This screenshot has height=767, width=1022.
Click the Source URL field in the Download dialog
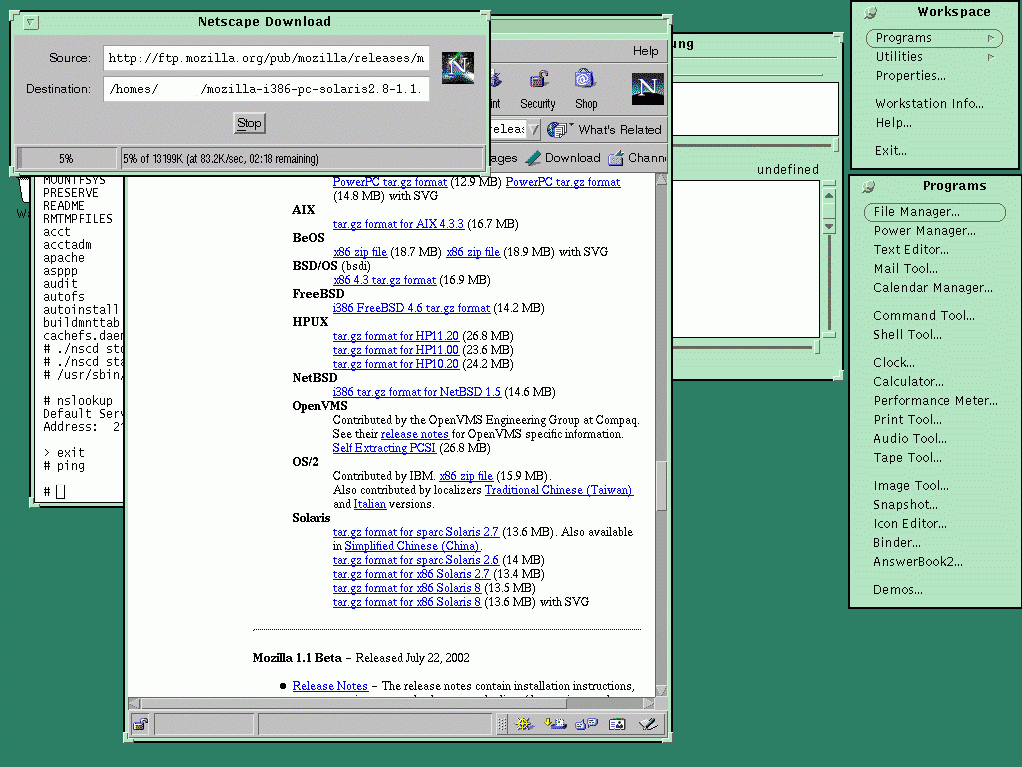(x=267, y=58)
